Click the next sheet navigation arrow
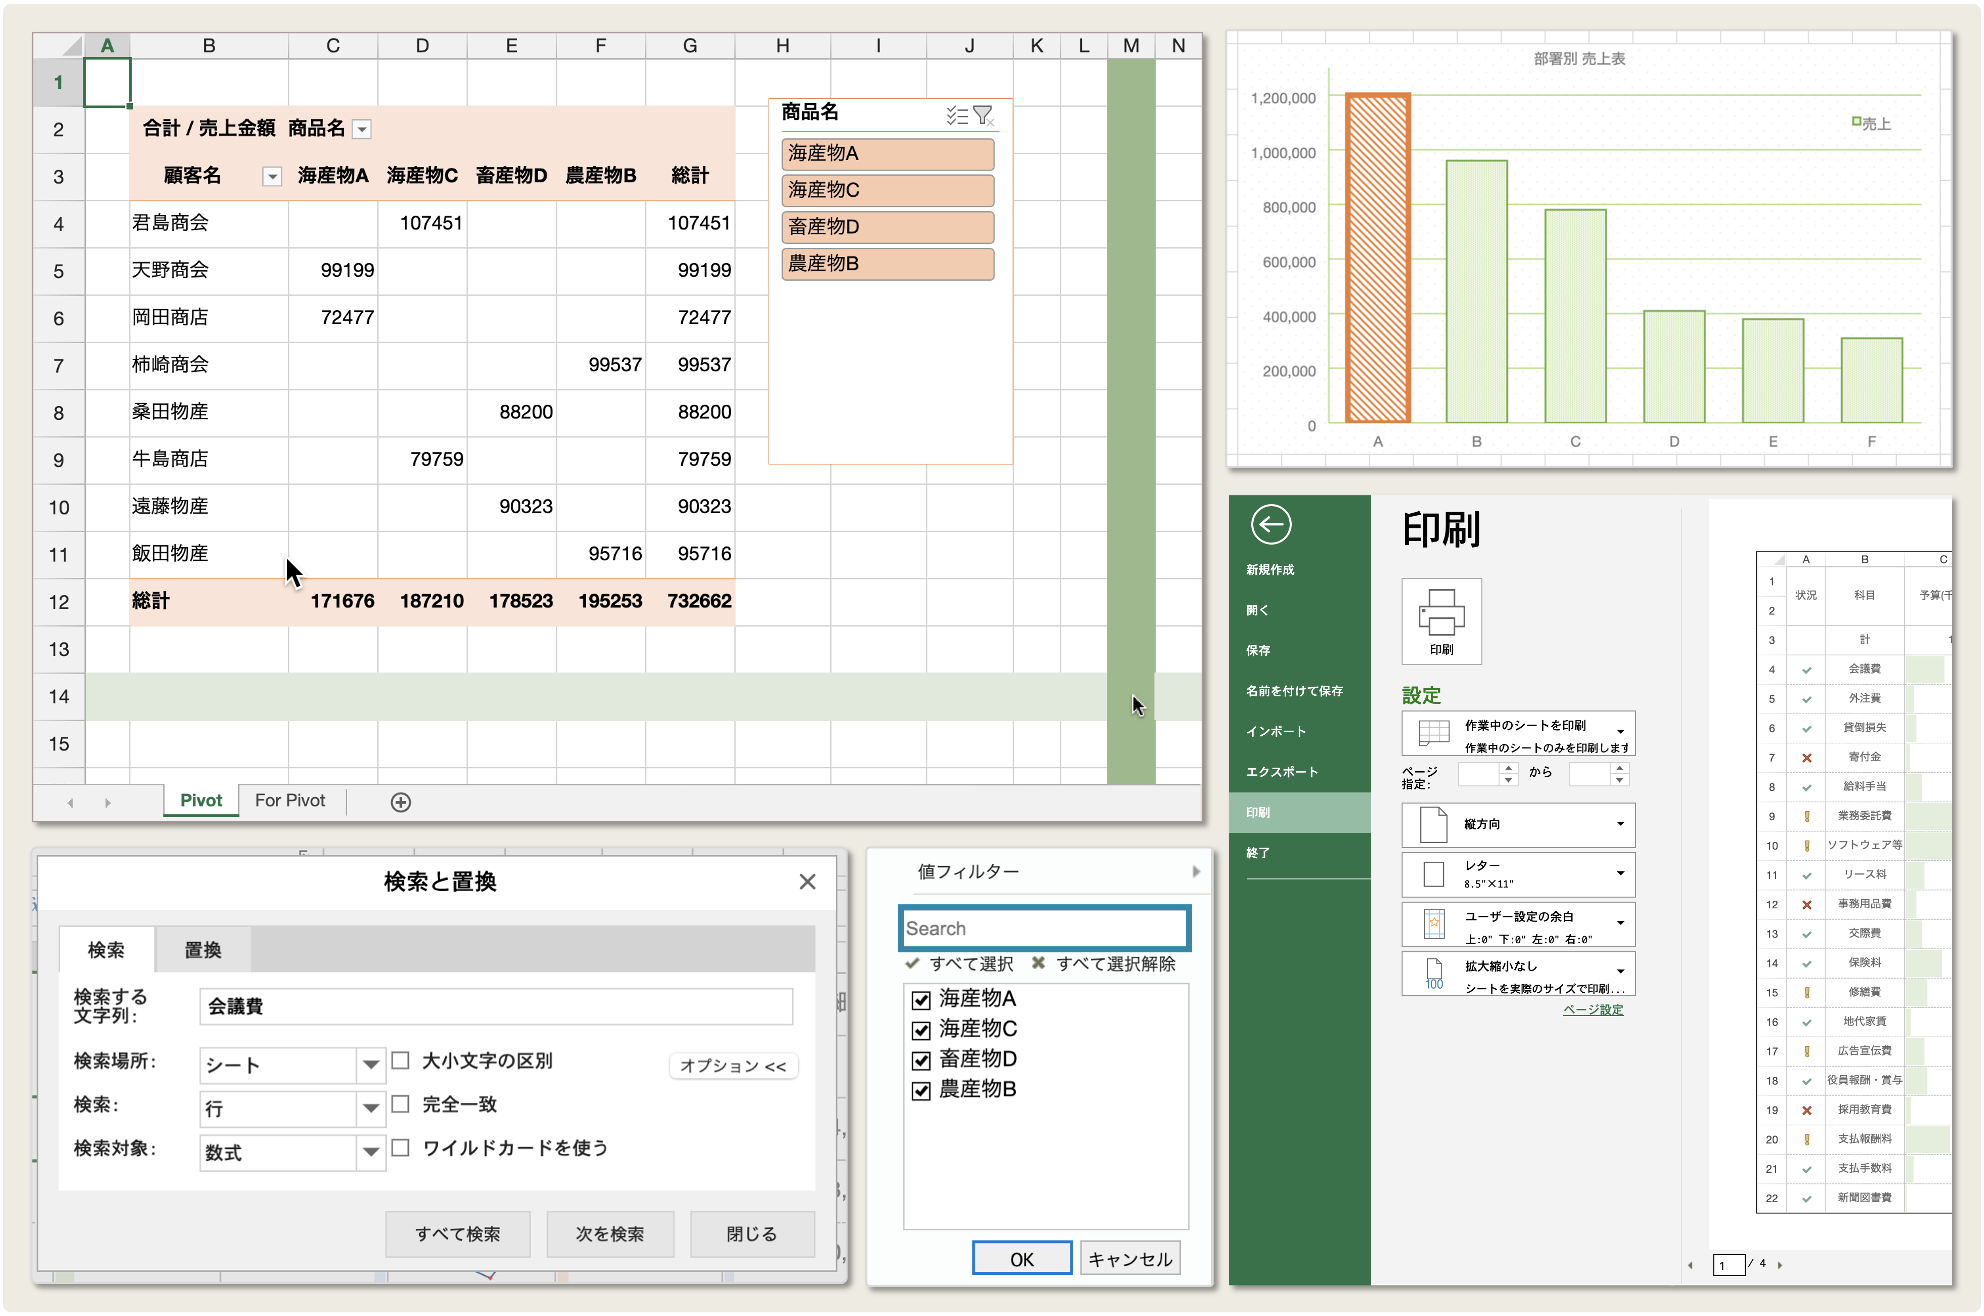The height and width of the screenshot is (1316, 1984). click(x=107, y=802)
